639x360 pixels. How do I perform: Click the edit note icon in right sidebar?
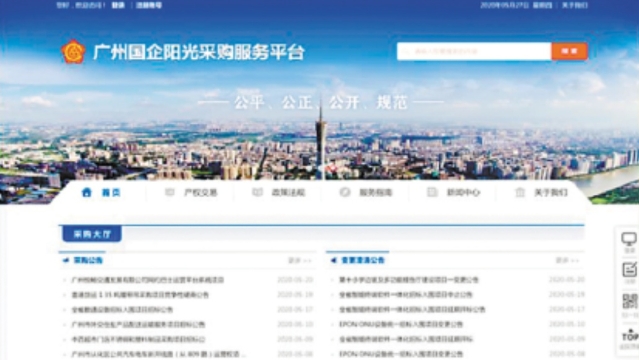[630, 270]
